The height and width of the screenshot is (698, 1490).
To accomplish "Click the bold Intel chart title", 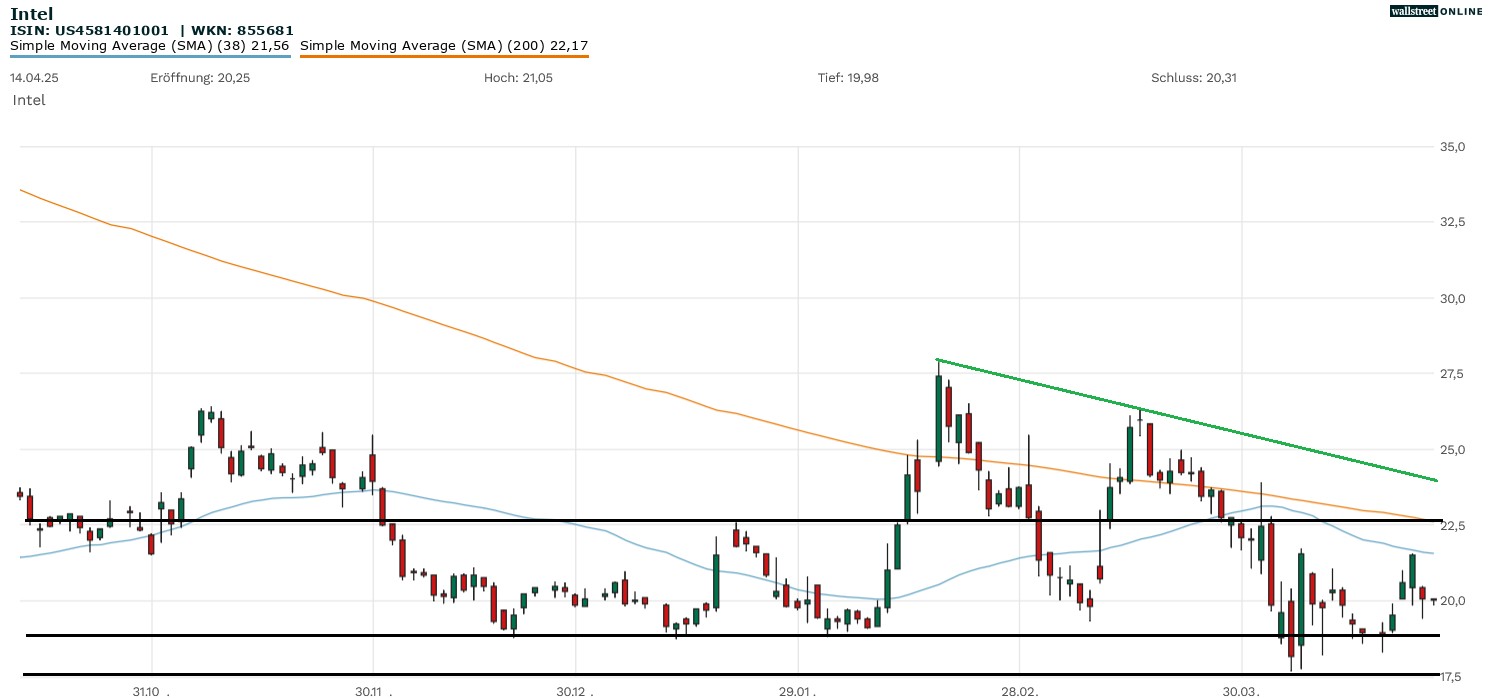I will [x=30, y=13].
